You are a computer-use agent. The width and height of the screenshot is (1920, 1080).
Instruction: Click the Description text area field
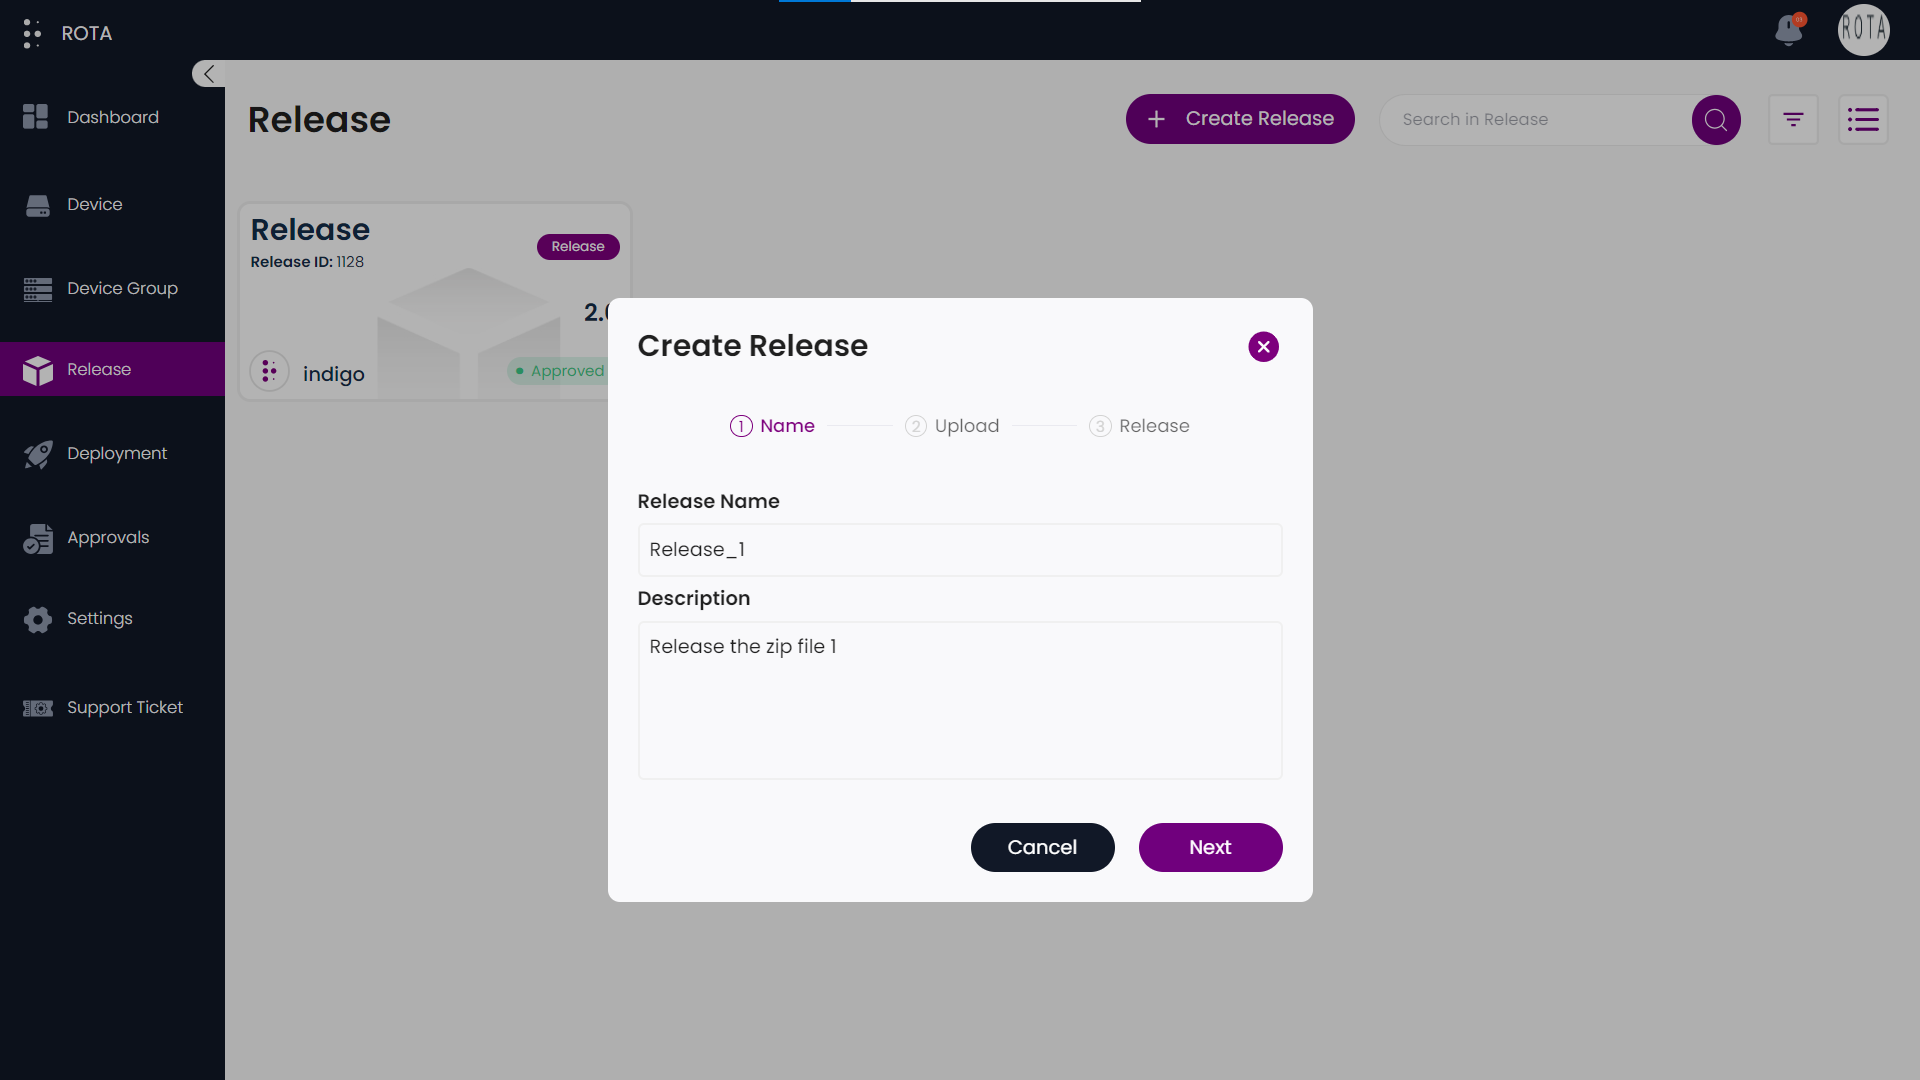tap(960, 699)
